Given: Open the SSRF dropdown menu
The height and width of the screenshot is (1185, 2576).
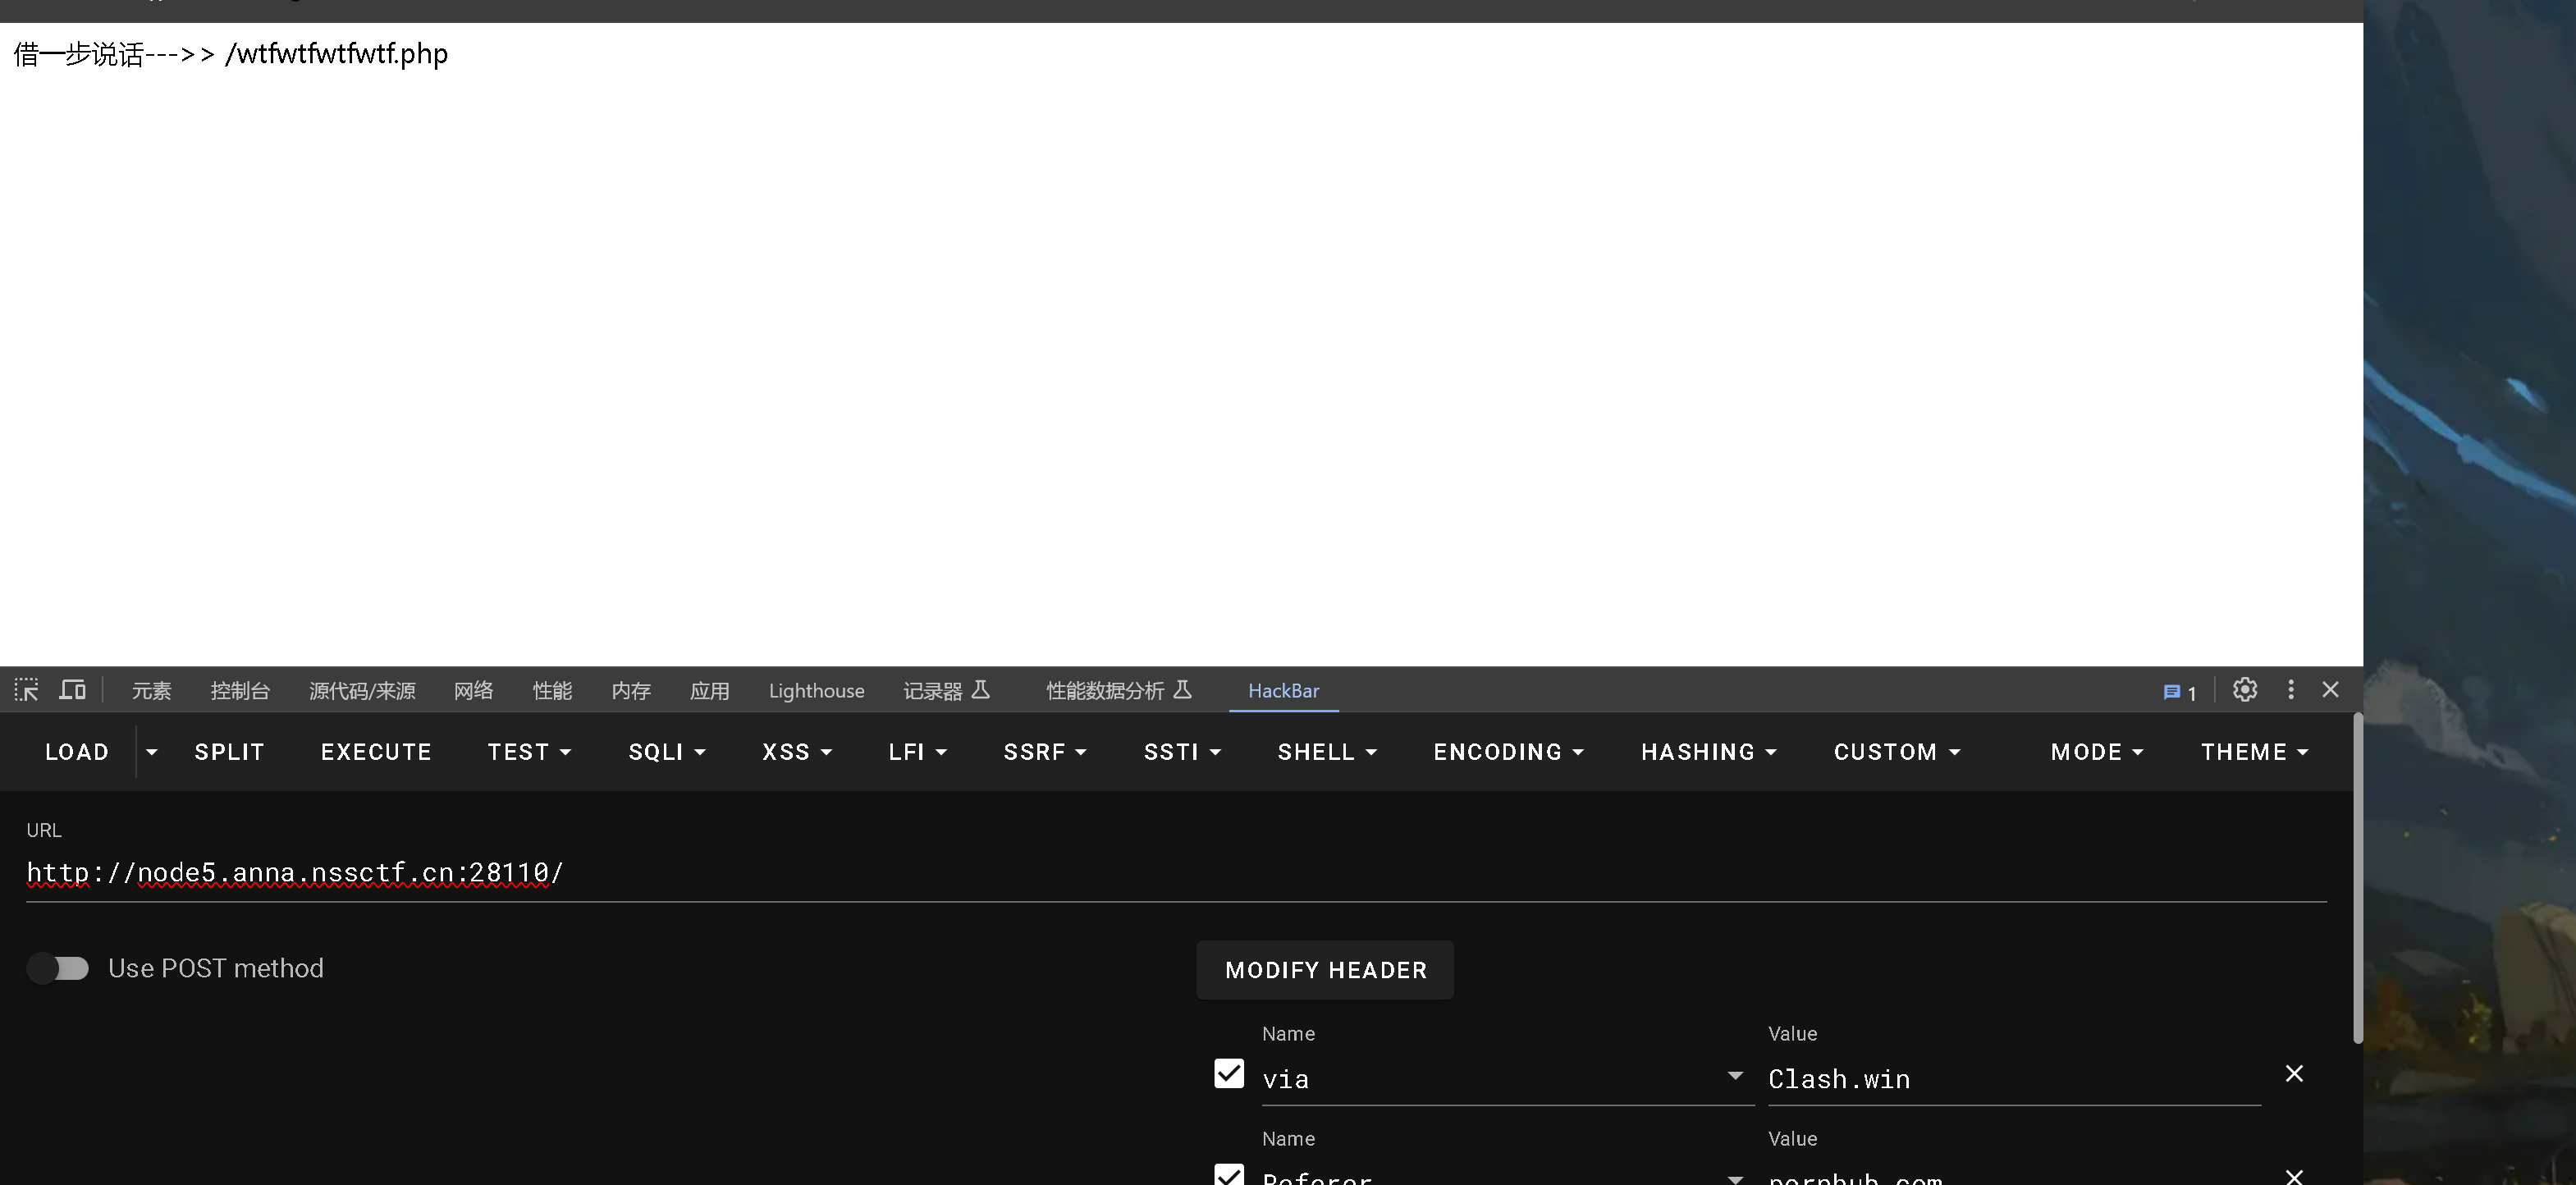Looking at the screenshot, I should click(1045, 752).
